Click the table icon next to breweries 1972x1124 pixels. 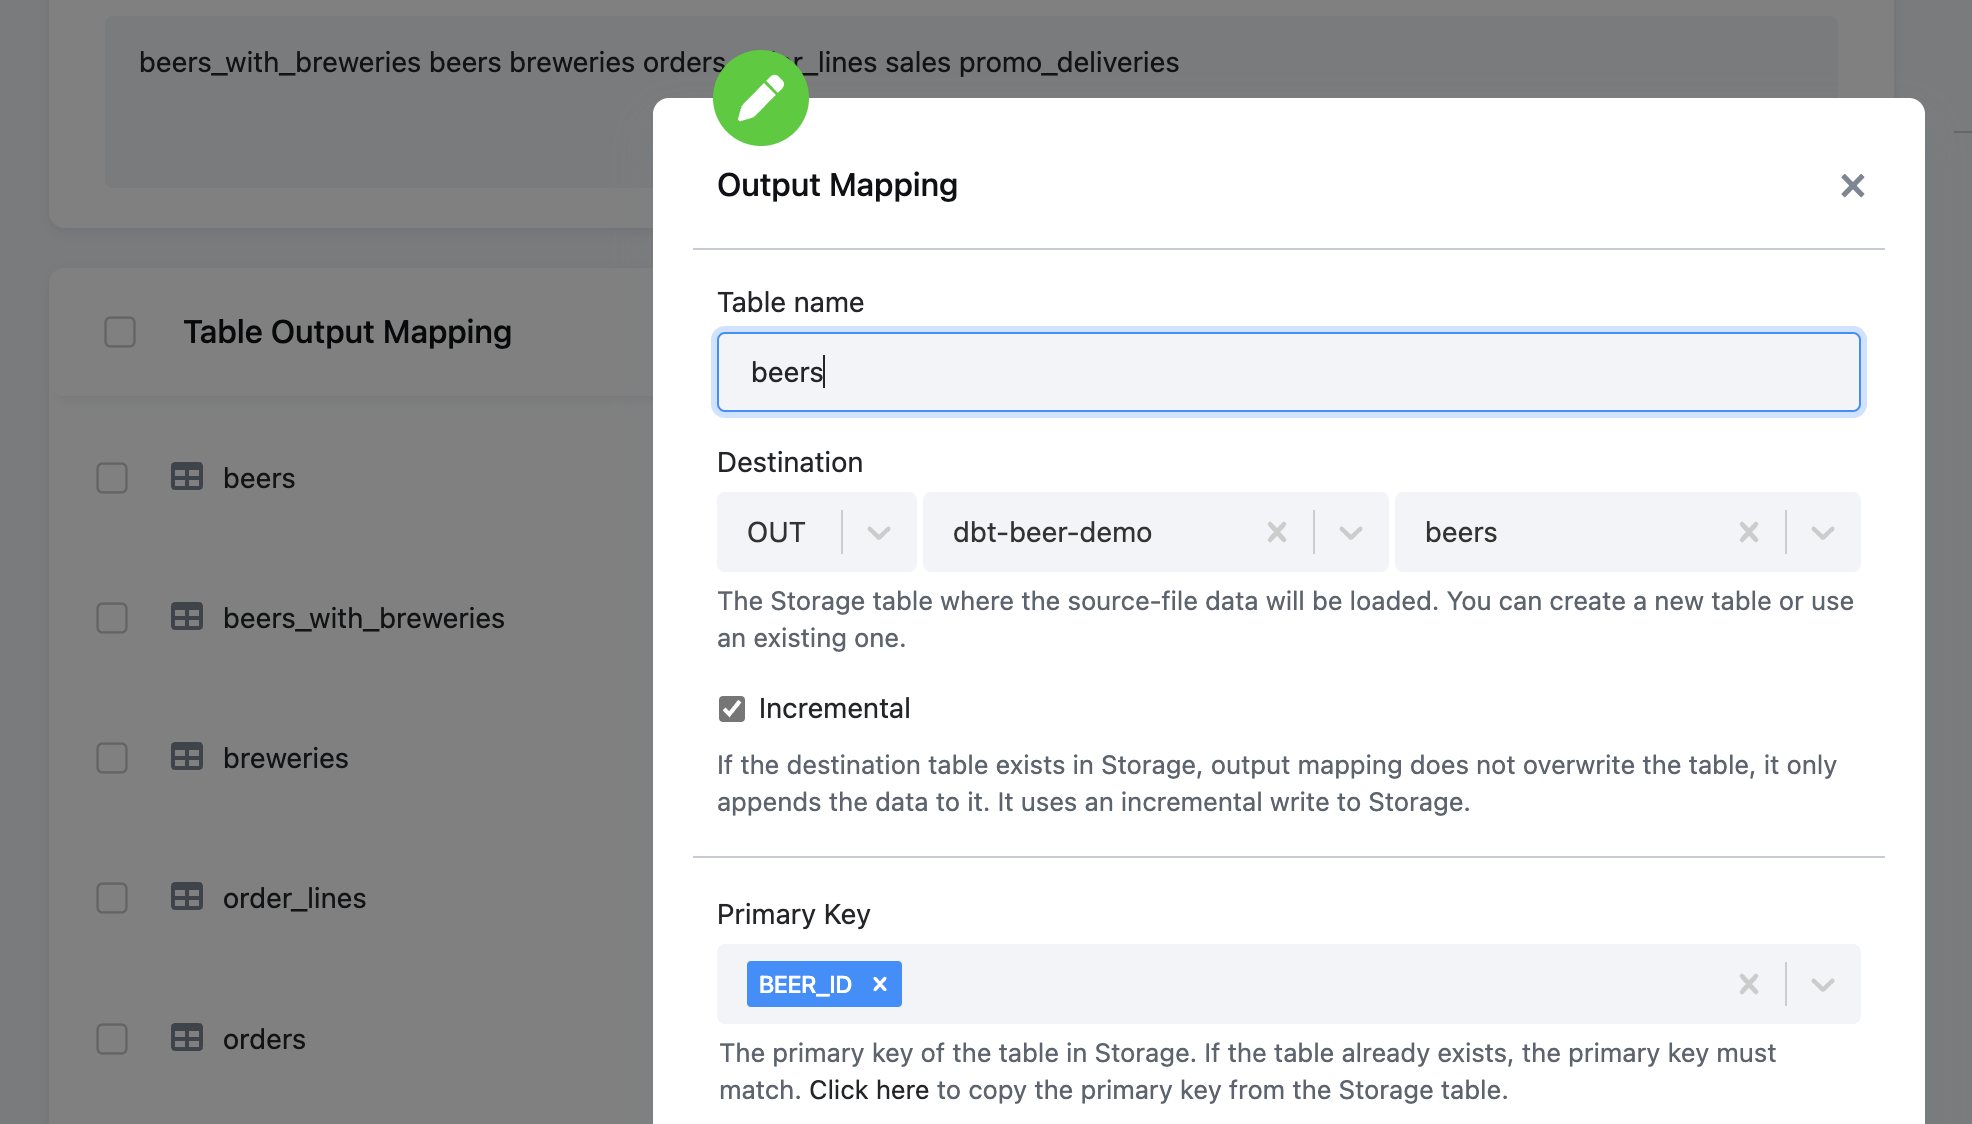[187, 757]
